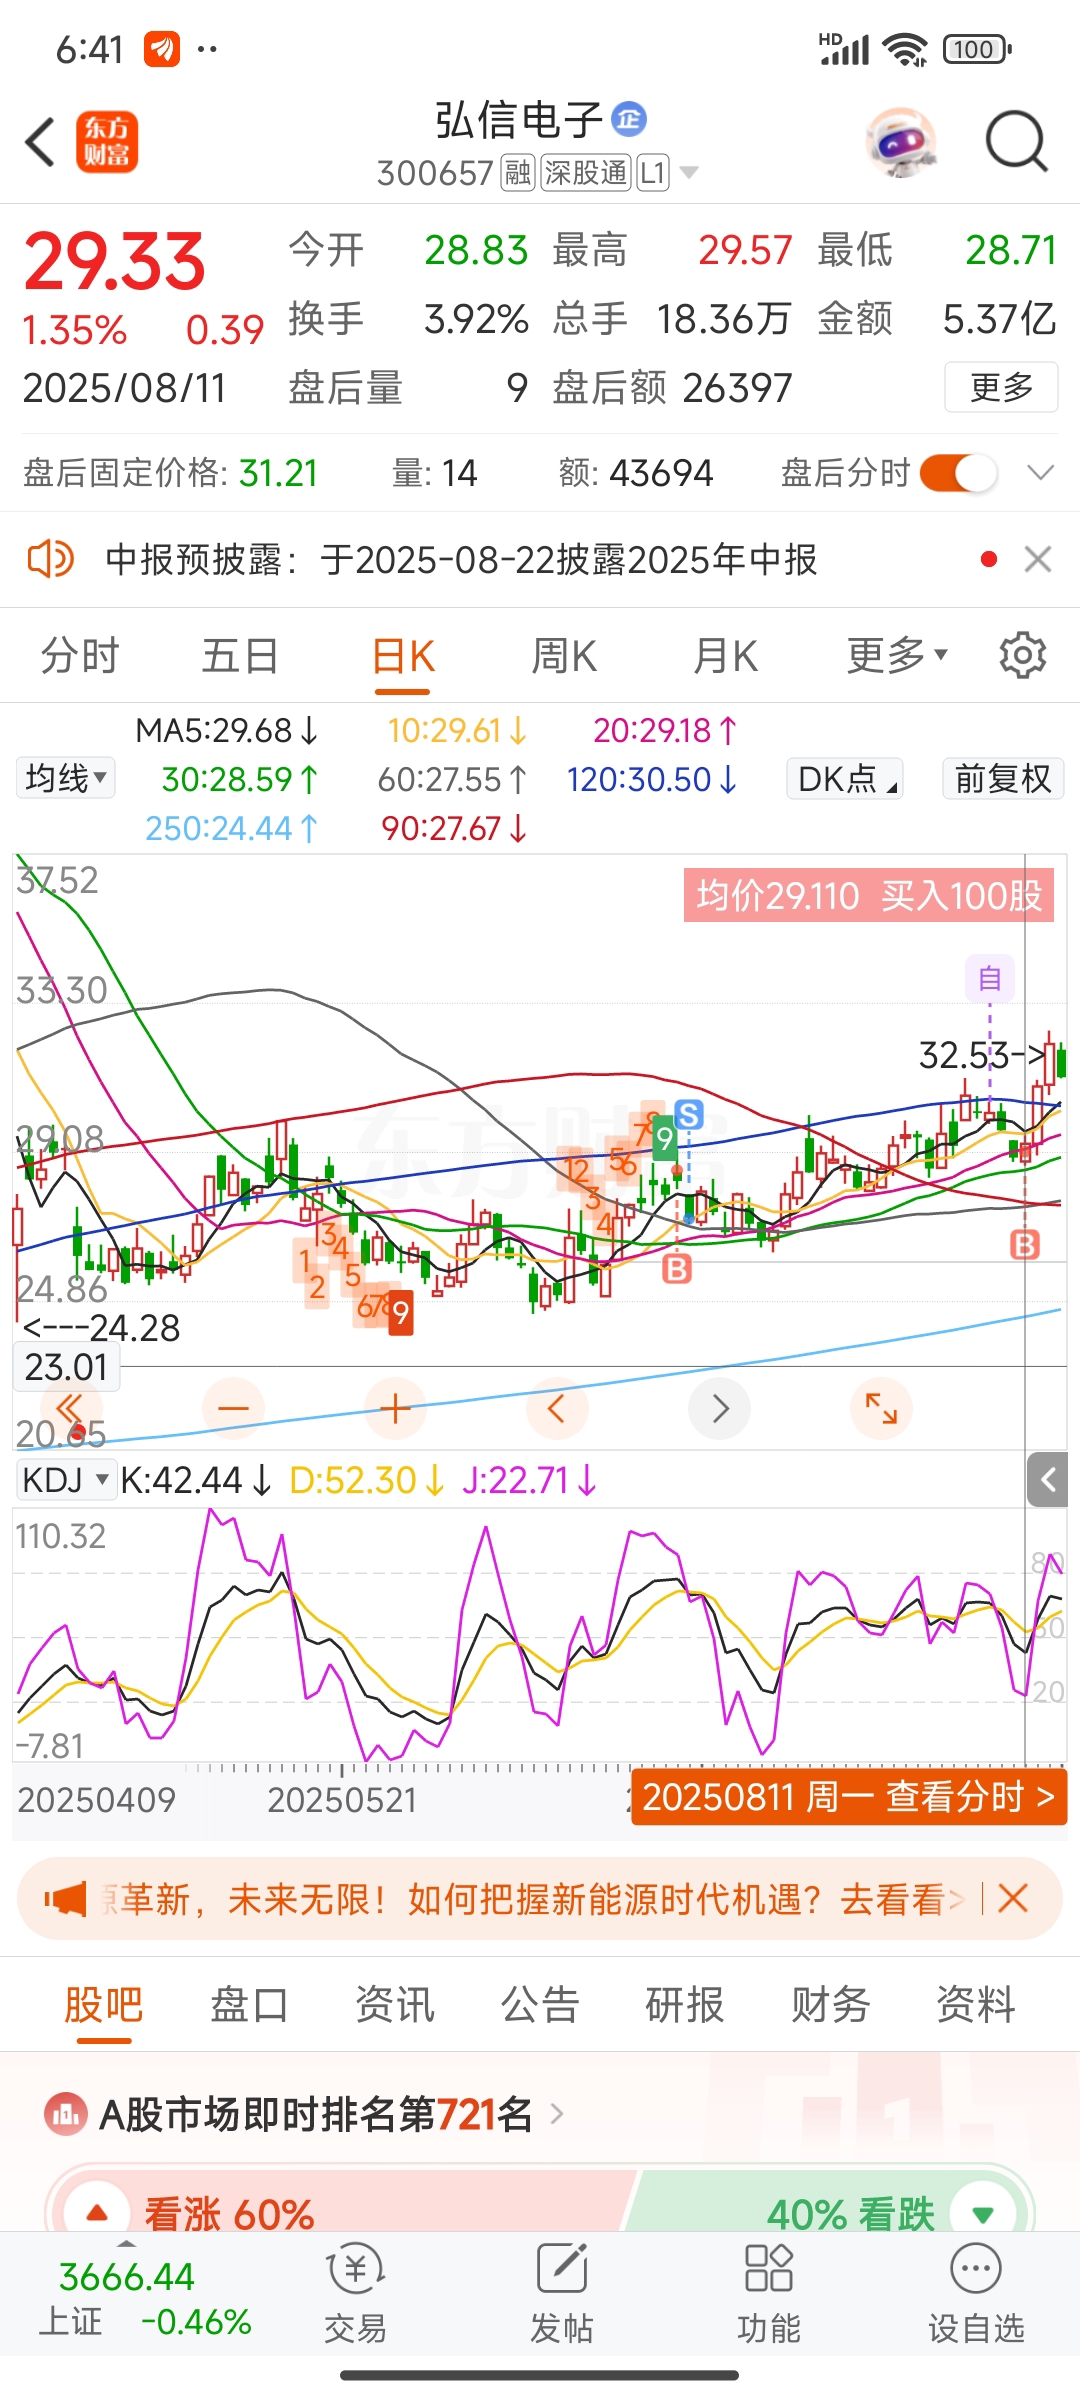The height and width of the screenshot is (2400, 1080).
Task: Tap the gray side panel arrow tab
Action: coord(1048,1479)
